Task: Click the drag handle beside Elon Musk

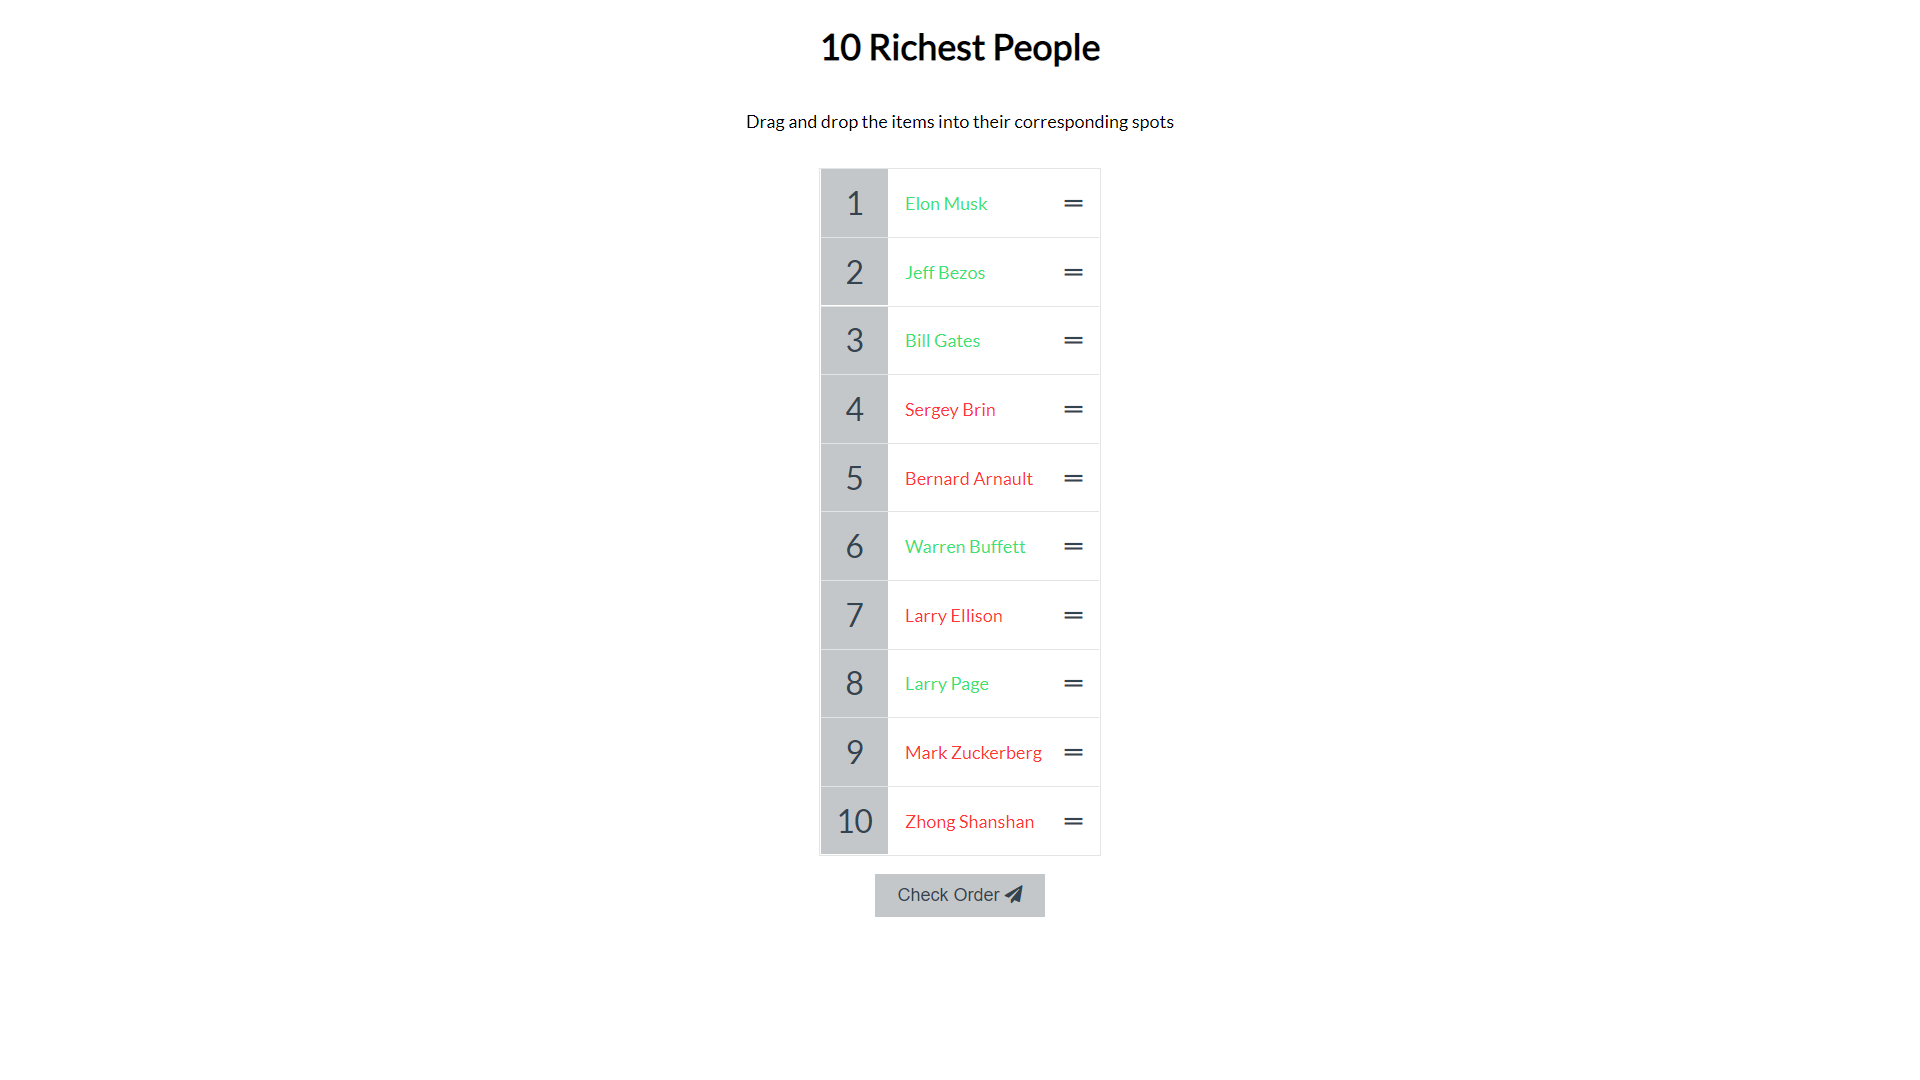Action: 1073,204
